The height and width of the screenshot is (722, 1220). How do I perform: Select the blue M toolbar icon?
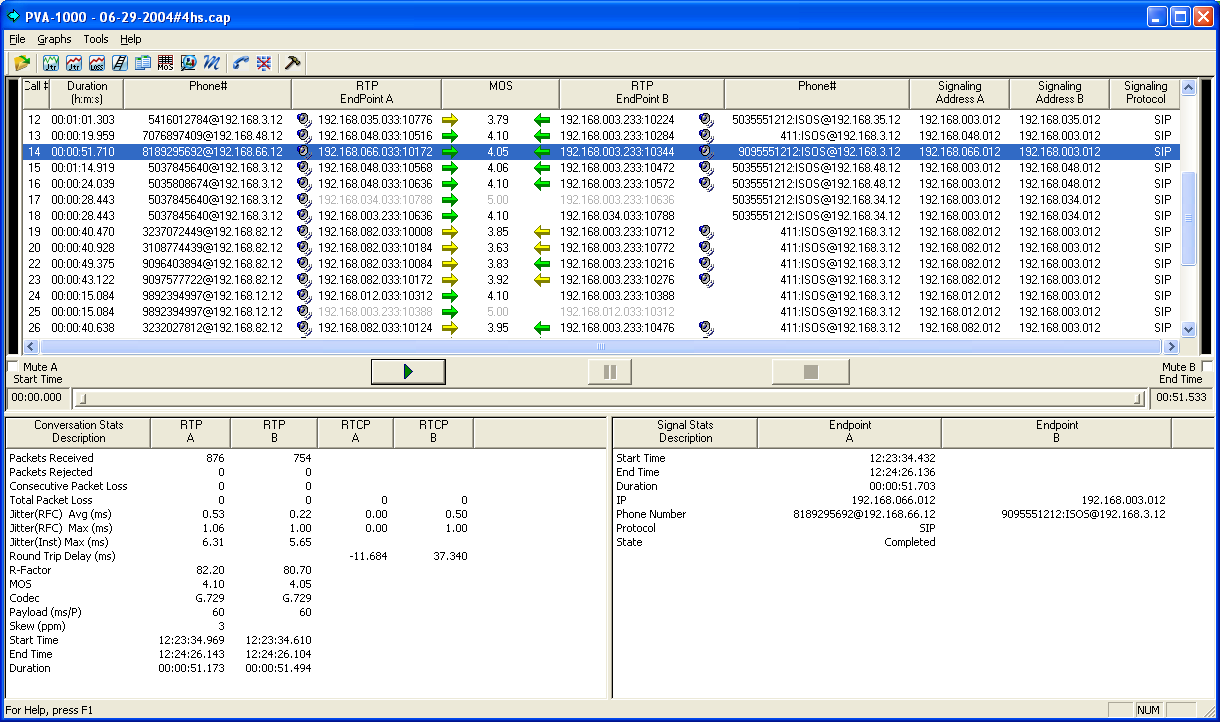tap(213, 63)
